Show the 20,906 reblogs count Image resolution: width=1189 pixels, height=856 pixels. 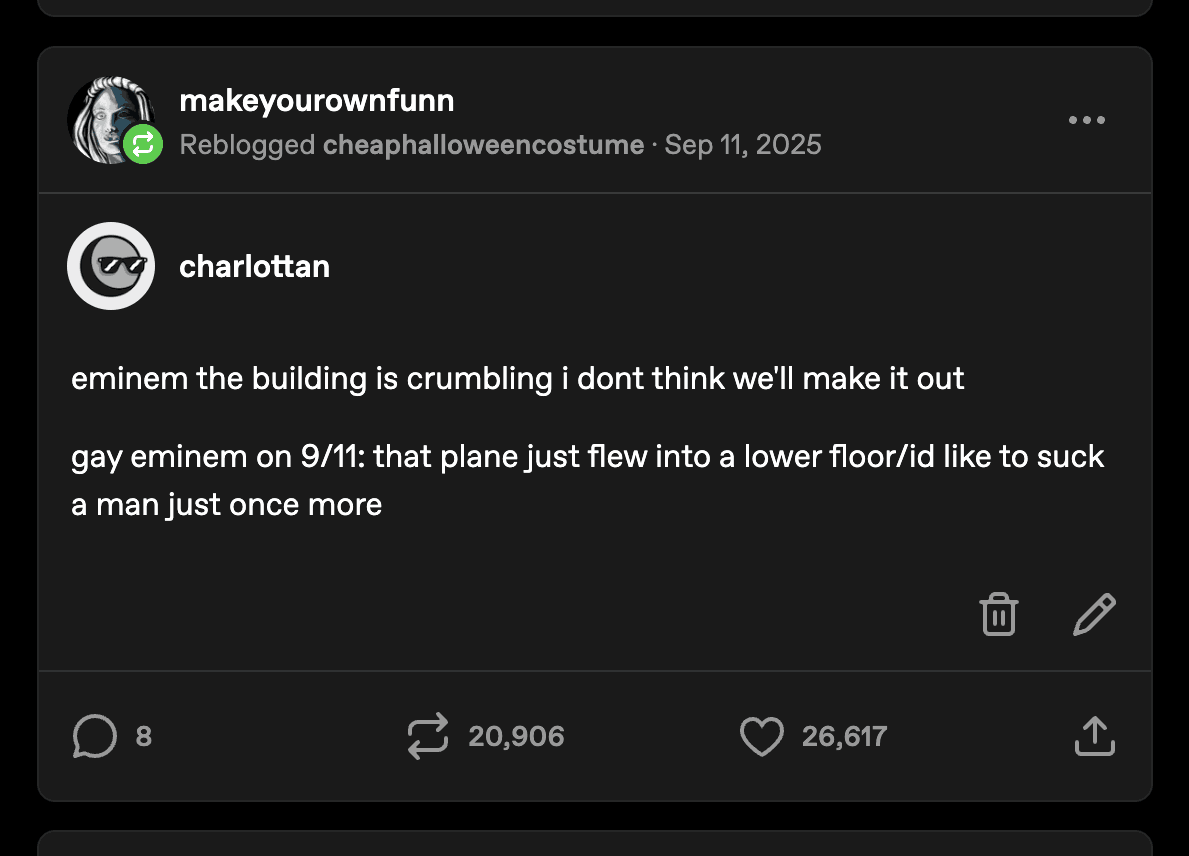click(x=516, y=737)
